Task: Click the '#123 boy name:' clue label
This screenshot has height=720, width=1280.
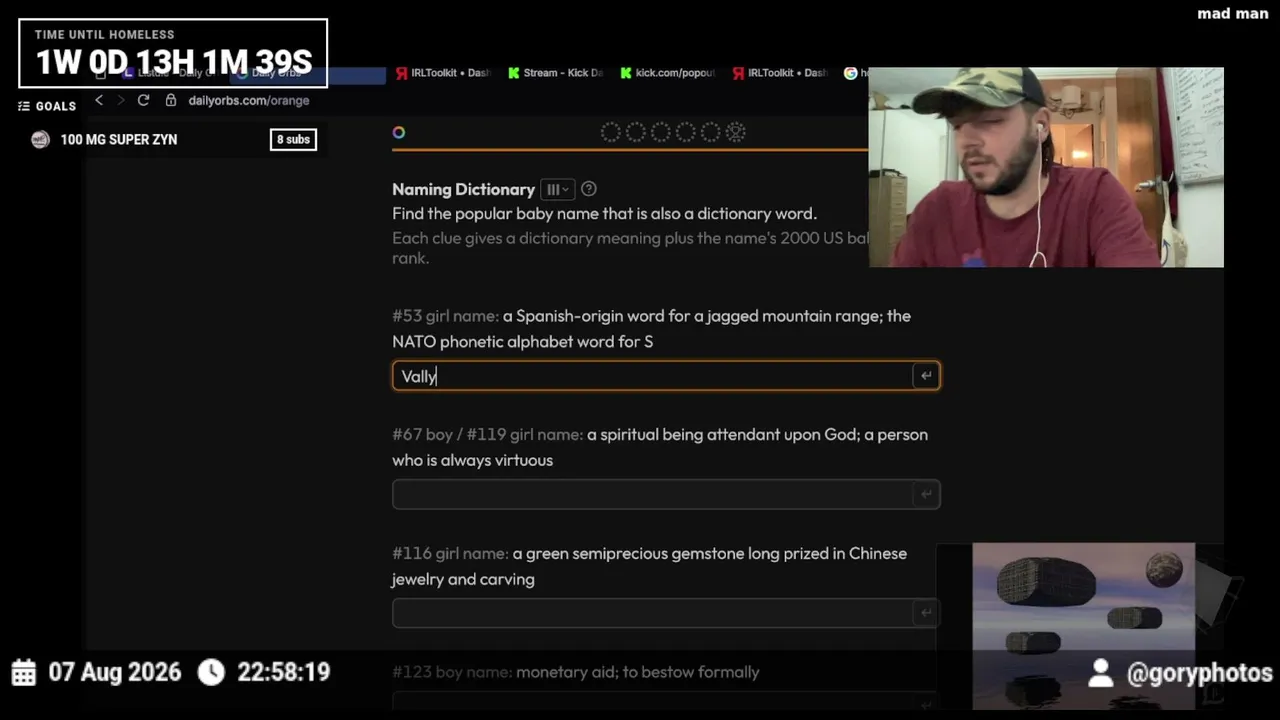Action: pos(452,672)
